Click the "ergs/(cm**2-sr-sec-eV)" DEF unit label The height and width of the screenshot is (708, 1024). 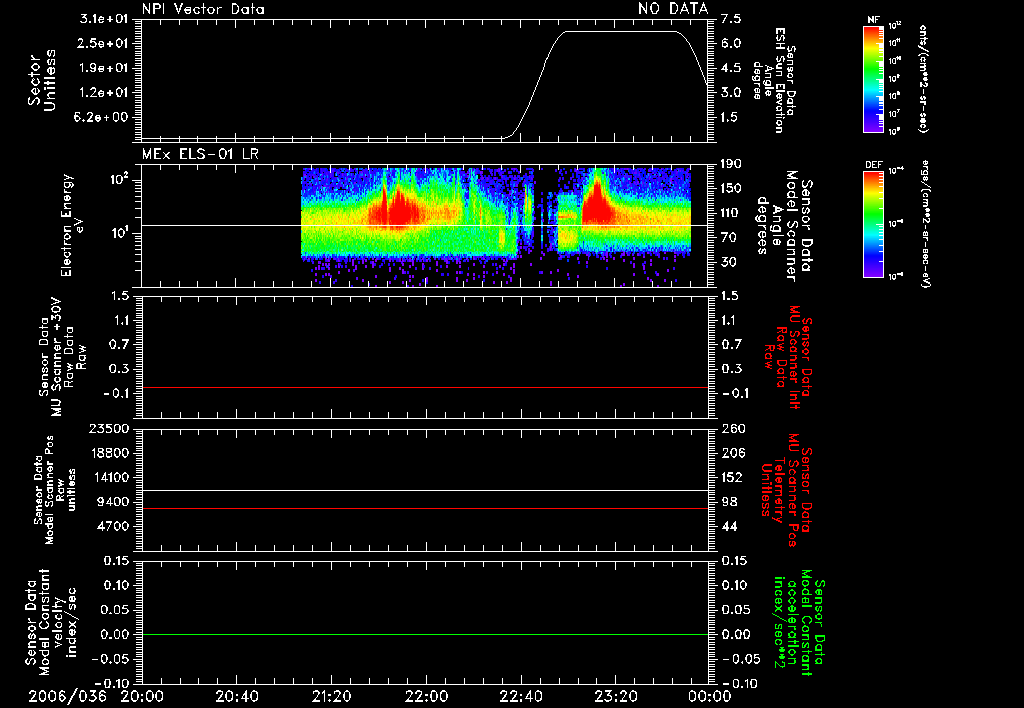pyautogui.click(x=926, y=224)
